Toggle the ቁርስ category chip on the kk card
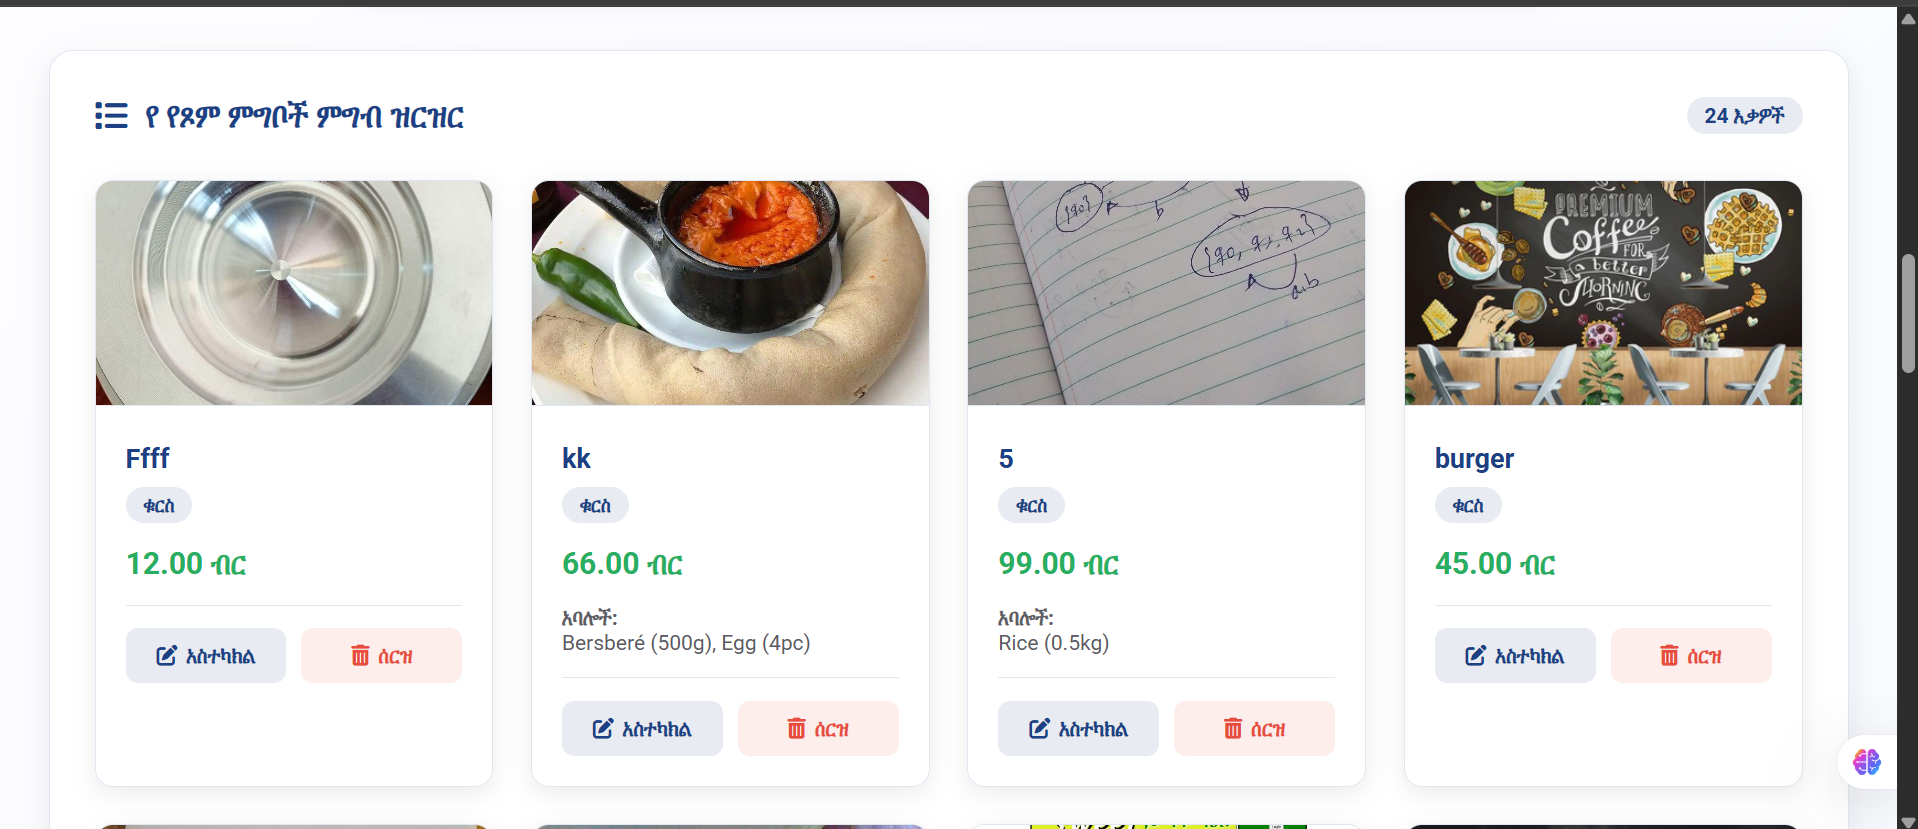 [x=594, y=505]
